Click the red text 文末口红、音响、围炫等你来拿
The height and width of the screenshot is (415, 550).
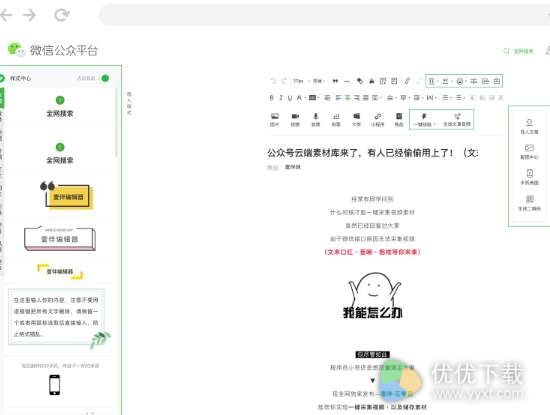373,252
